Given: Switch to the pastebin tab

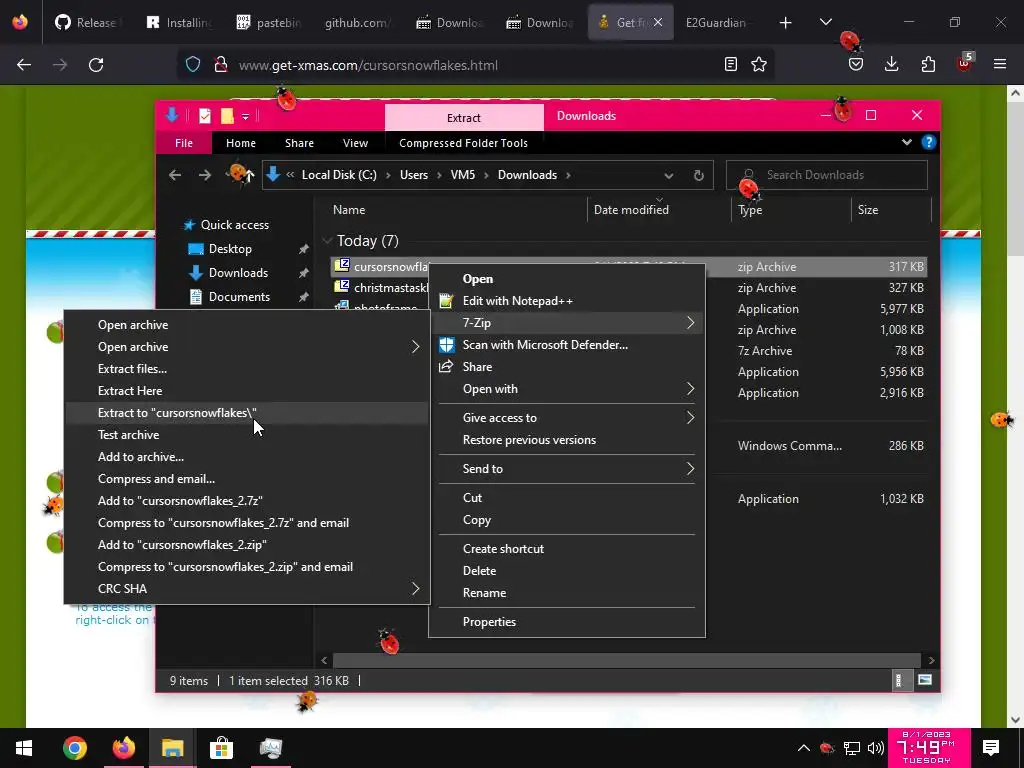Looking at the screenshot, I should (x=269, y=23).
